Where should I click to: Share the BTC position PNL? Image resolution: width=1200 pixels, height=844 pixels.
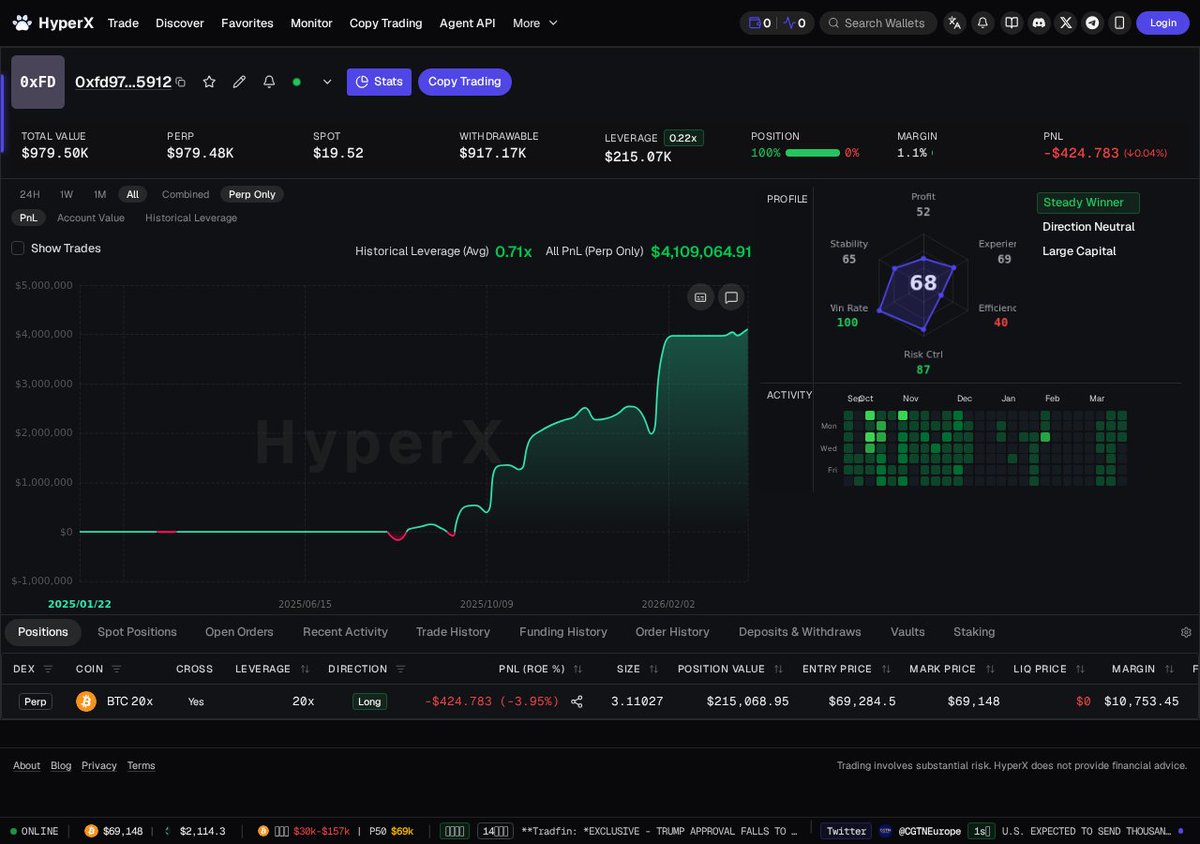[577, 702]
